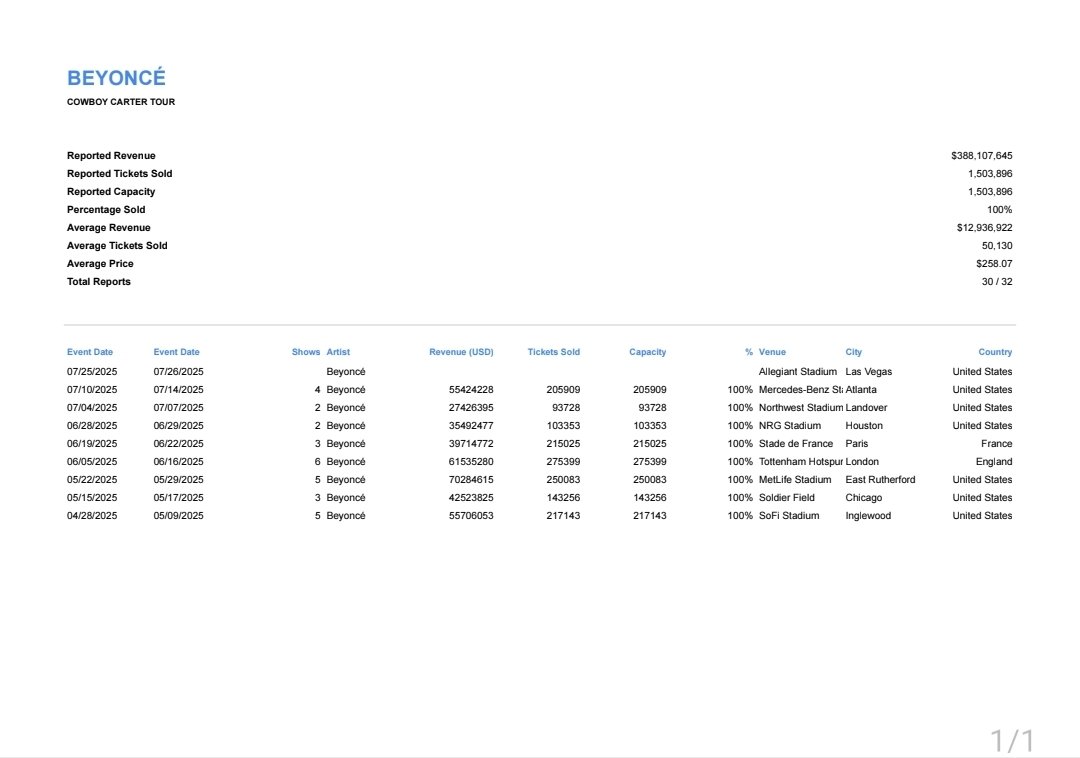Select the 70284615 revenue cell
This screenshot has width=1080, height=758.
(471, 479)
